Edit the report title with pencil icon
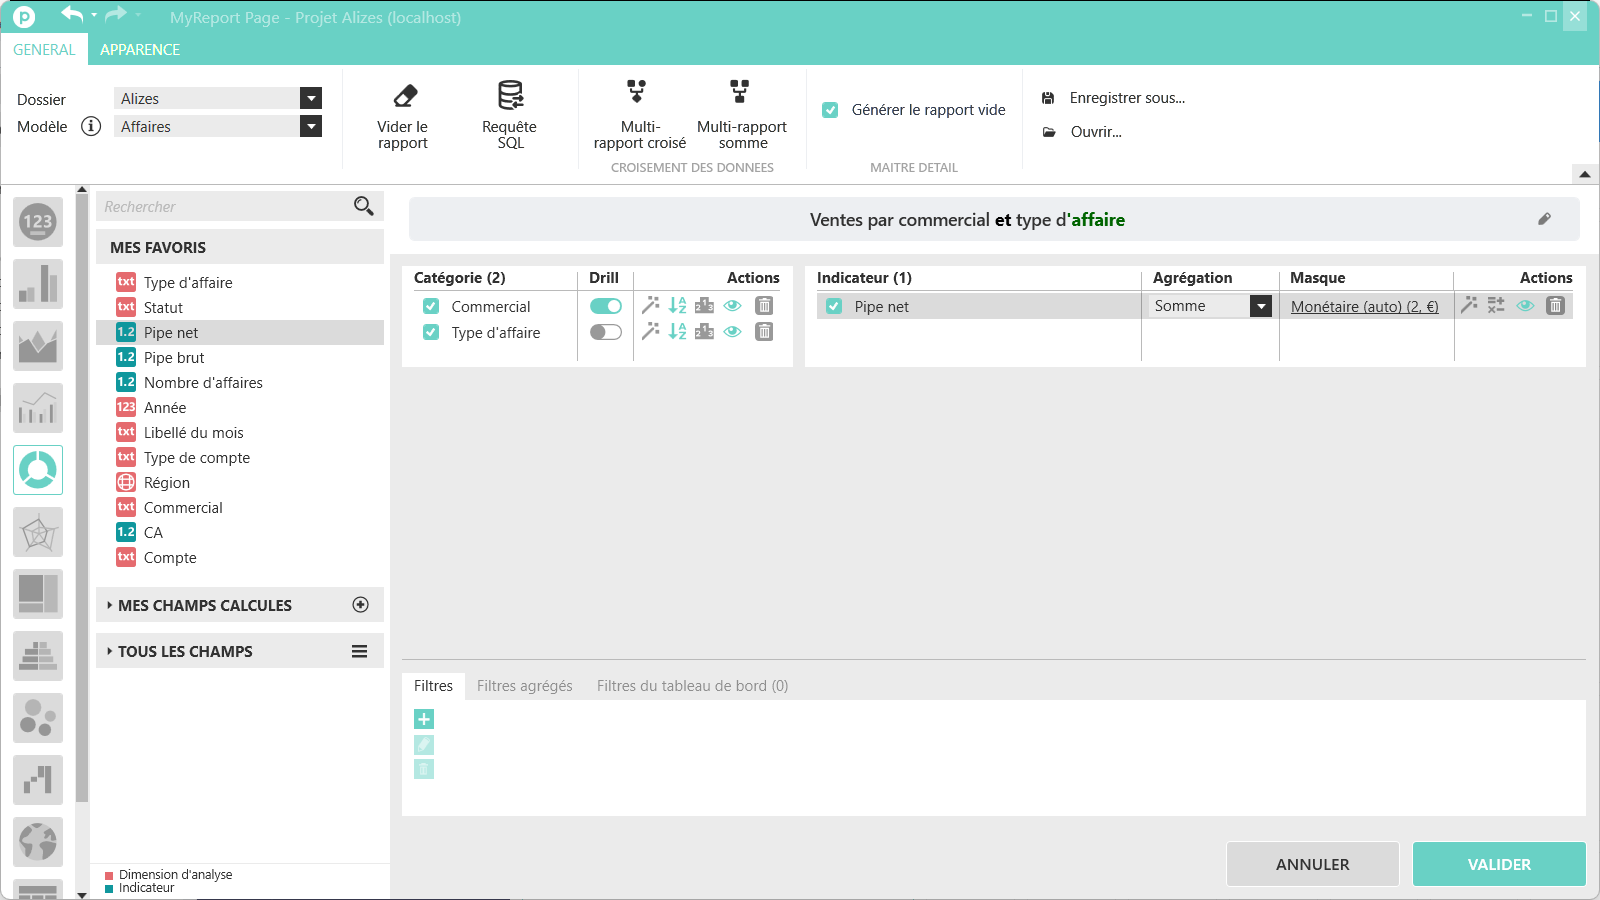1600x900 pixels. [1544, 219]
